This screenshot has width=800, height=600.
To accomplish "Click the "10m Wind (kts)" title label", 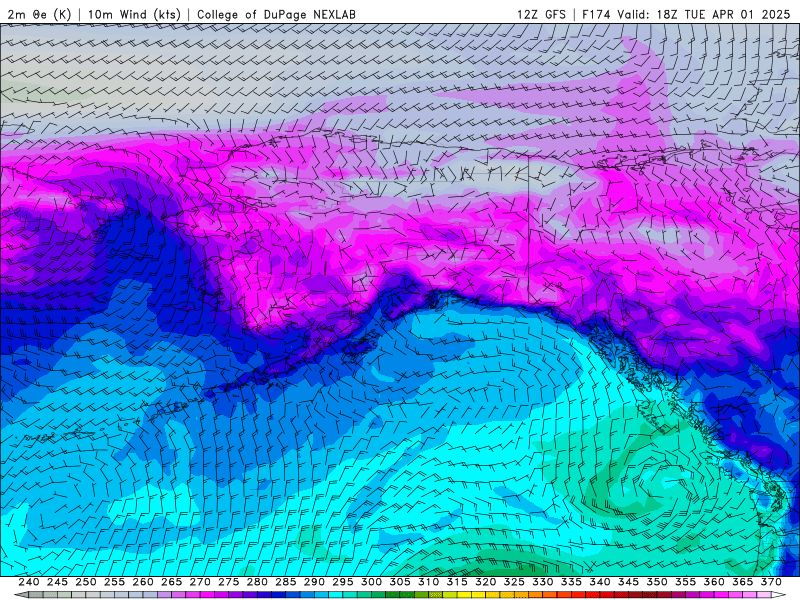I will tap(134, 14).
